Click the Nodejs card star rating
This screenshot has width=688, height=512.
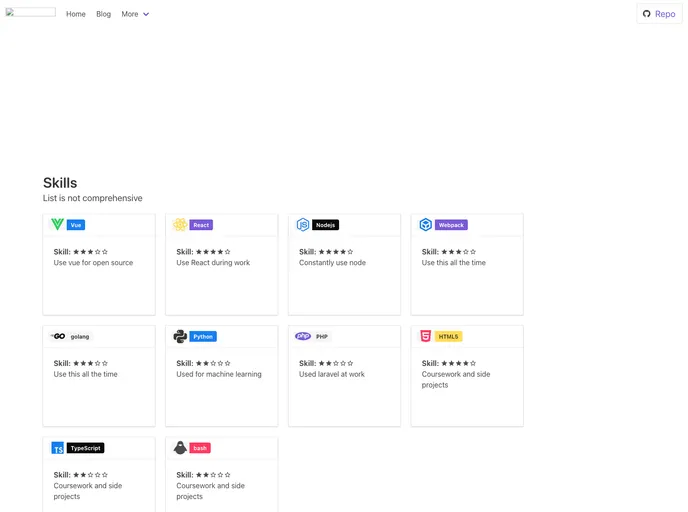click(336, 252)
